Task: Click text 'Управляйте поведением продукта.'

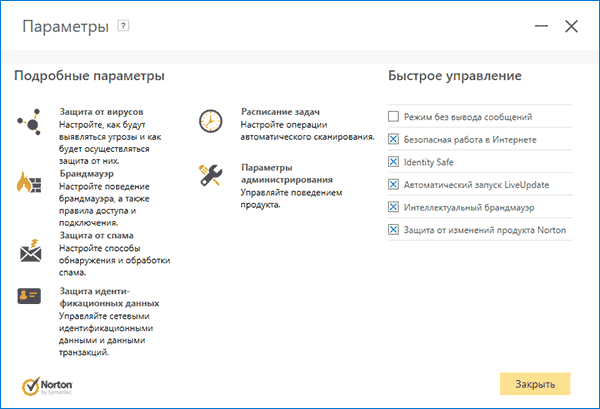Action: [x=291, y=199]
